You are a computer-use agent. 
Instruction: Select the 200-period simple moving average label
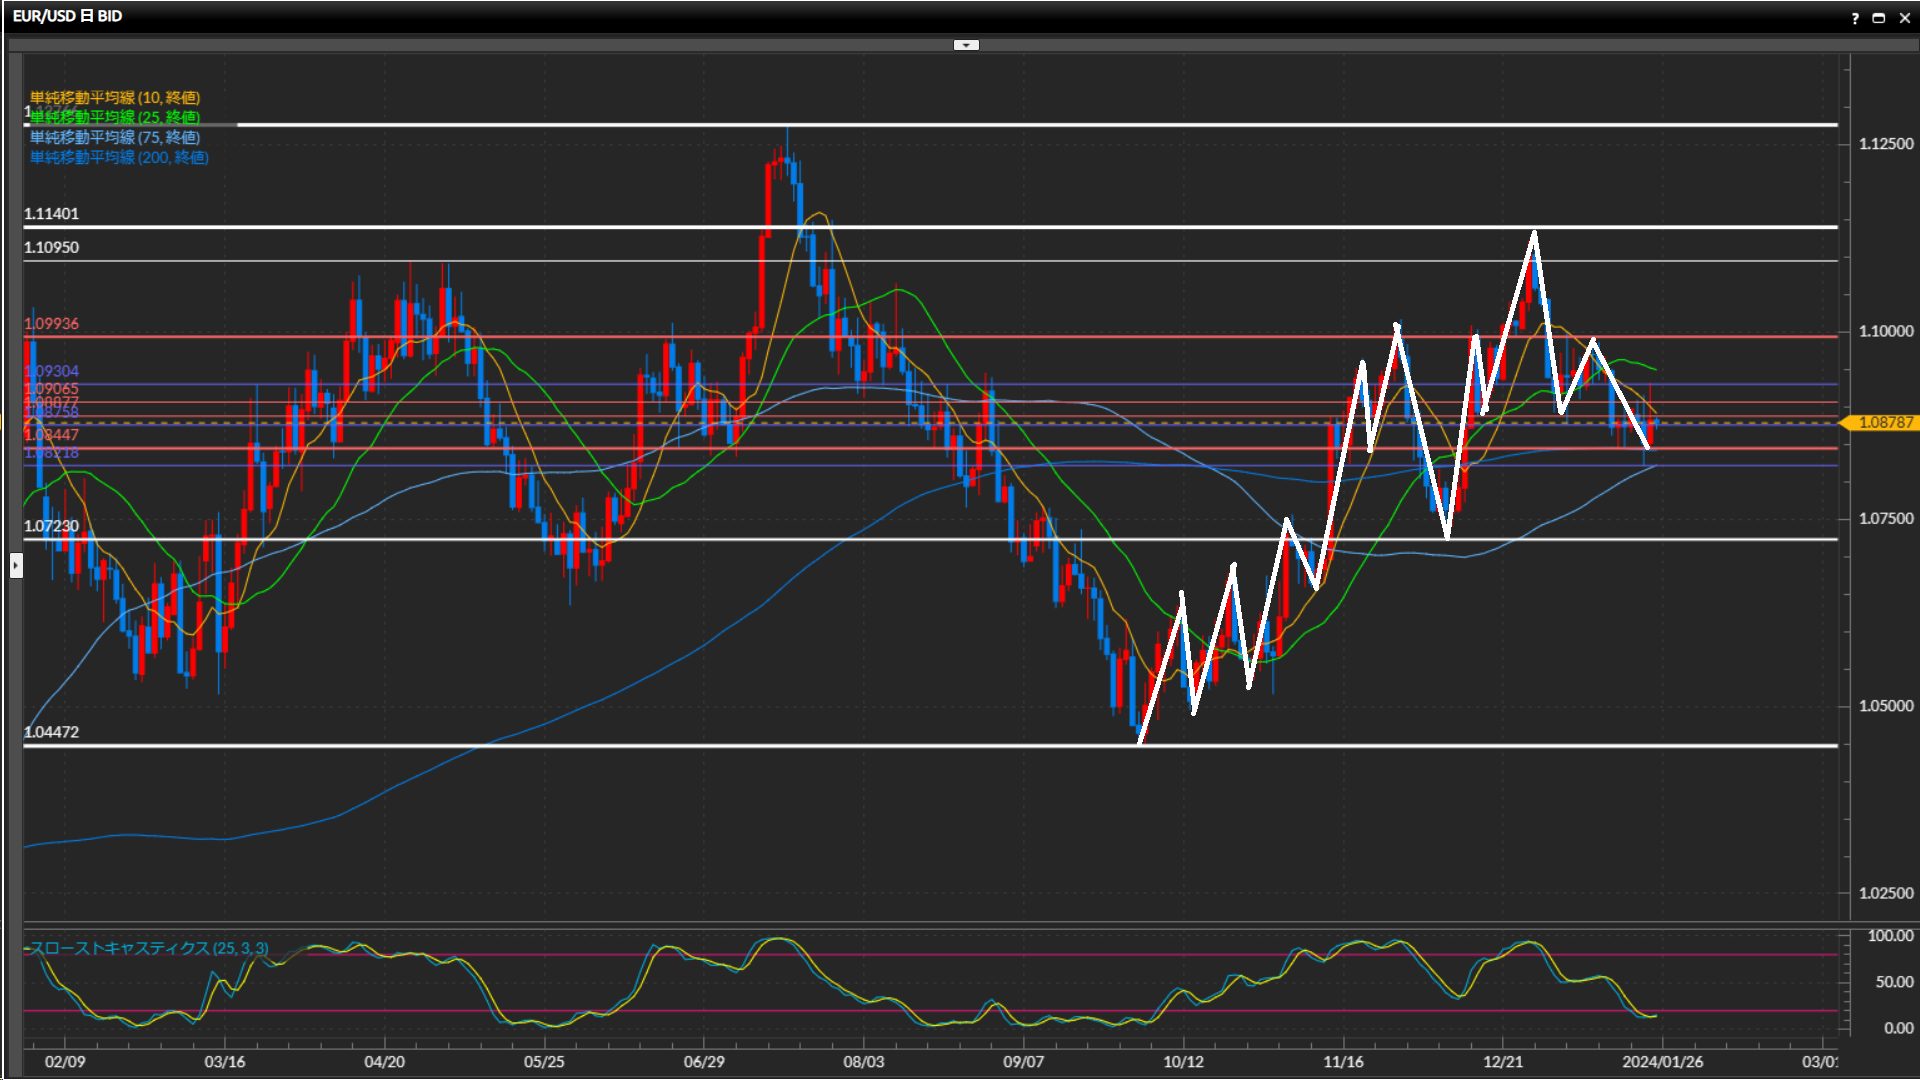119,157
